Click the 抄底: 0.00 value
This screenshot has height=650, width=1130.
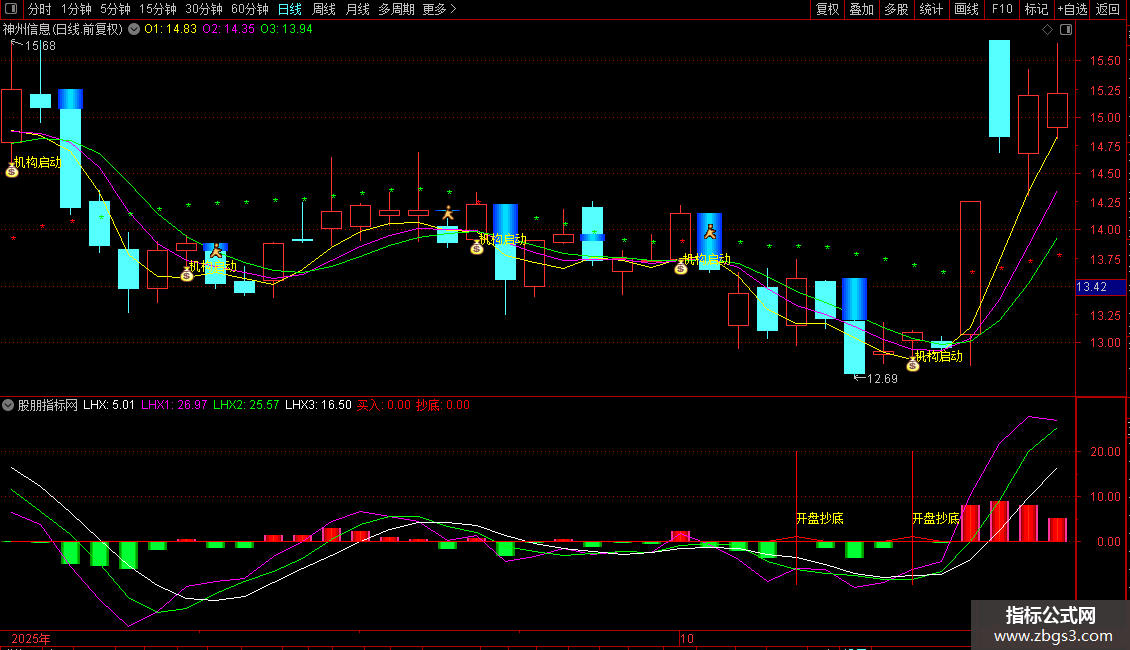[442, 405]
